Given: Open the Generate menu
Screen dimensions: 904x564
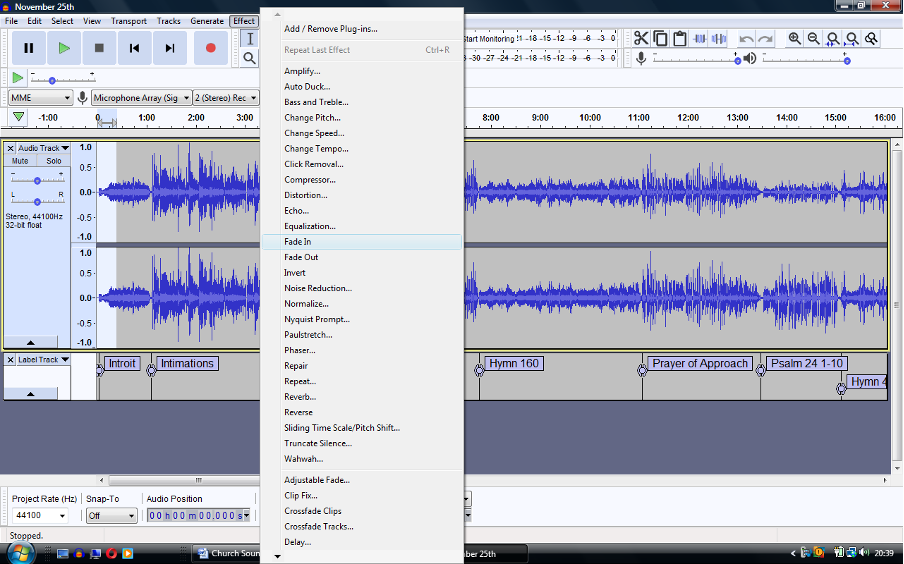Looking at the screenshot, I should click(x=207, y=21).
